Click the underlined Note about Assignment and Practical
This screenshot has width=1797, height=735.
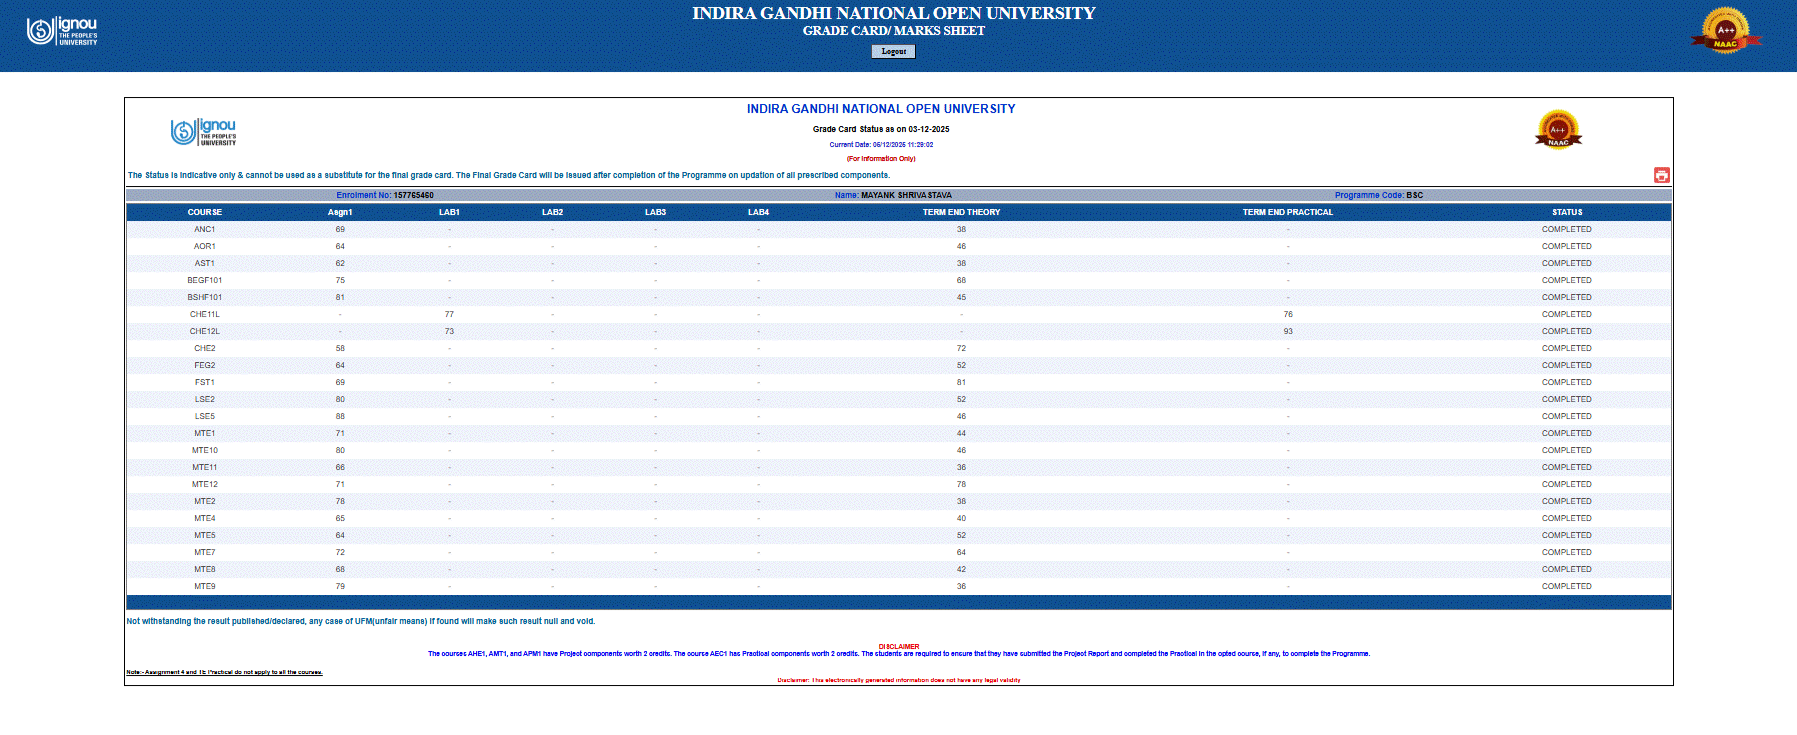point(224,672)
